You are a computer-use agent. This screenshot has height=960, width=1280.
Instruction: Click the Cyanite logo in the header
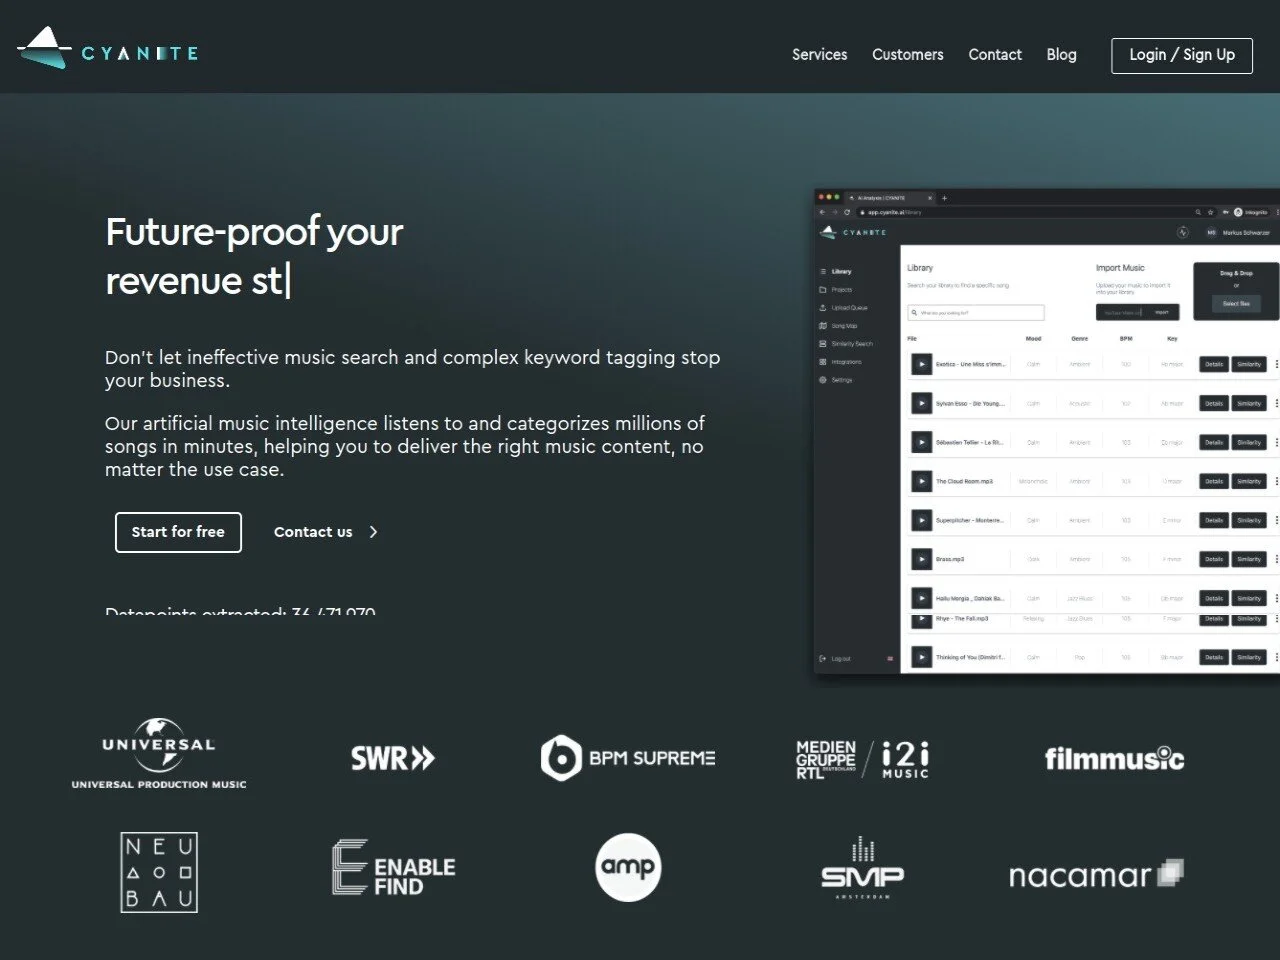click(x=108, y=49)
